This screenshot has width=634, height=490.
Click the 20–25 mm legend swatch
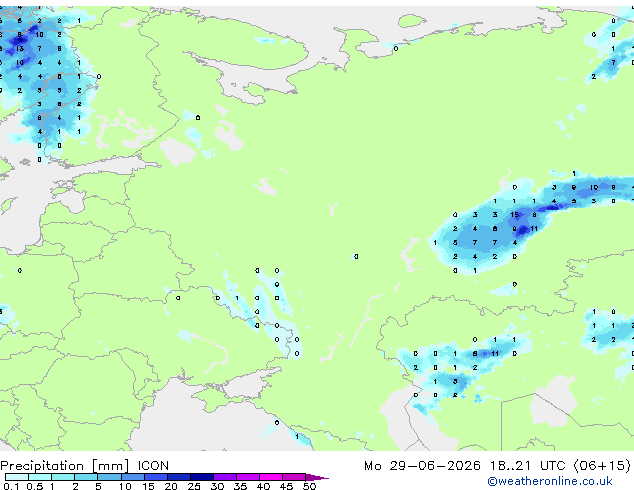coord(179,477)
